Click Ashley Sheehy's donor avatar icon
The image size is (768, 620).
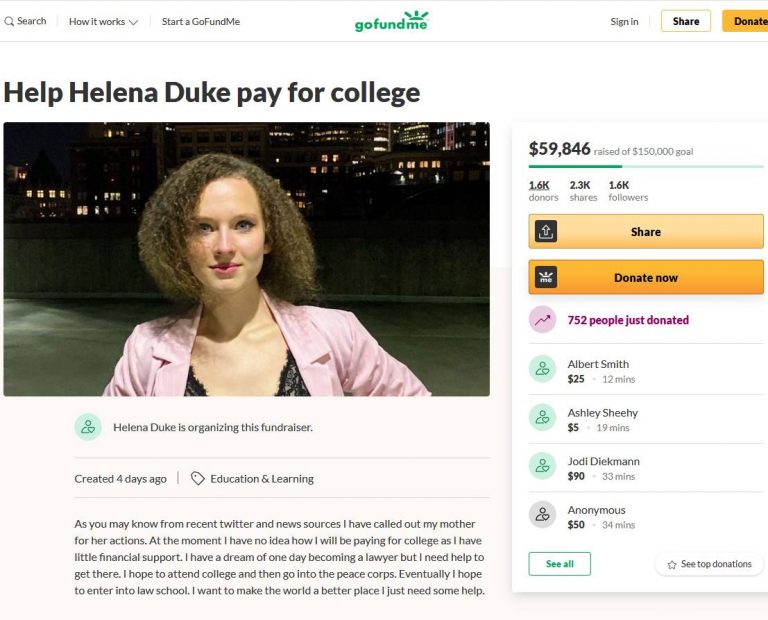pos(542,418)
